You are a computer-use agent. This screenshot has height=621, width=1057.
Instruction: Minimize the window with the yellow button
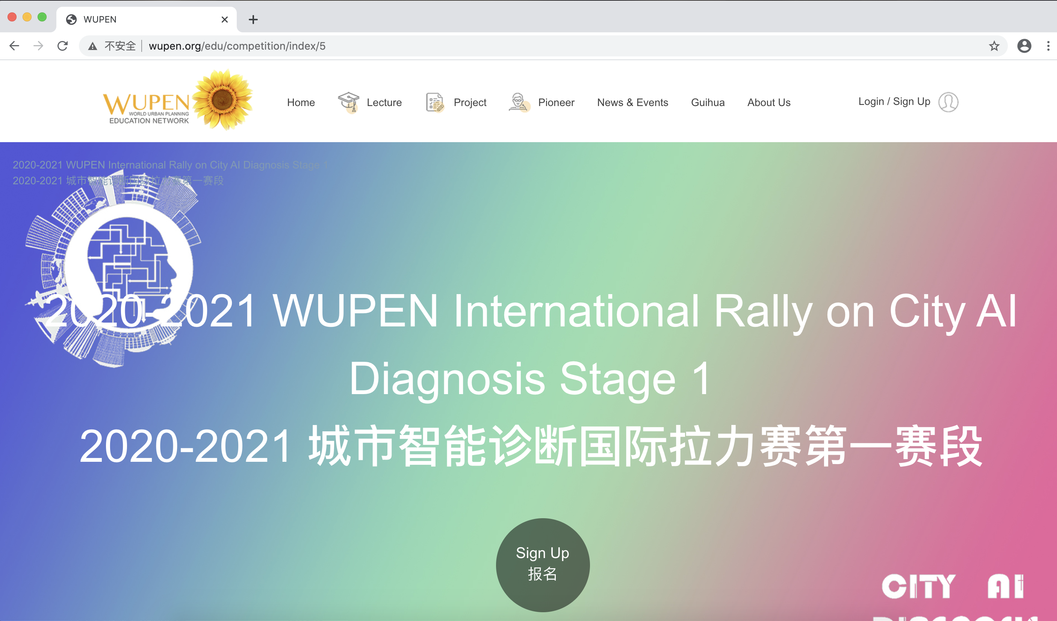click(x=27, y=17)
